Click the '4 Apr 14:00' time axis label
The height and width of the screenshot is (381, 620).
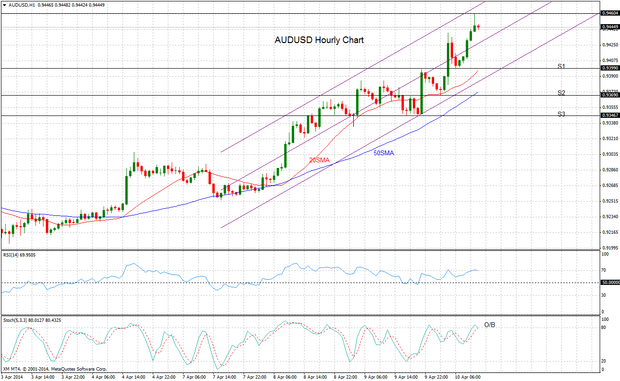(x=134, y=377)
